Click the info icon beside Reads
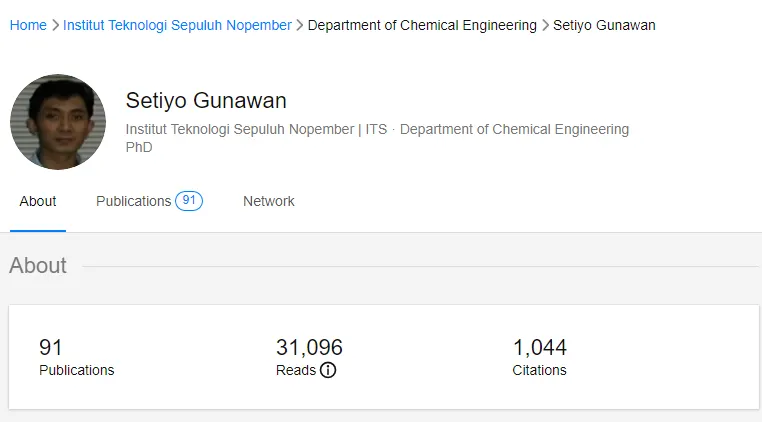The image size is (762, 422). [328, 370]
